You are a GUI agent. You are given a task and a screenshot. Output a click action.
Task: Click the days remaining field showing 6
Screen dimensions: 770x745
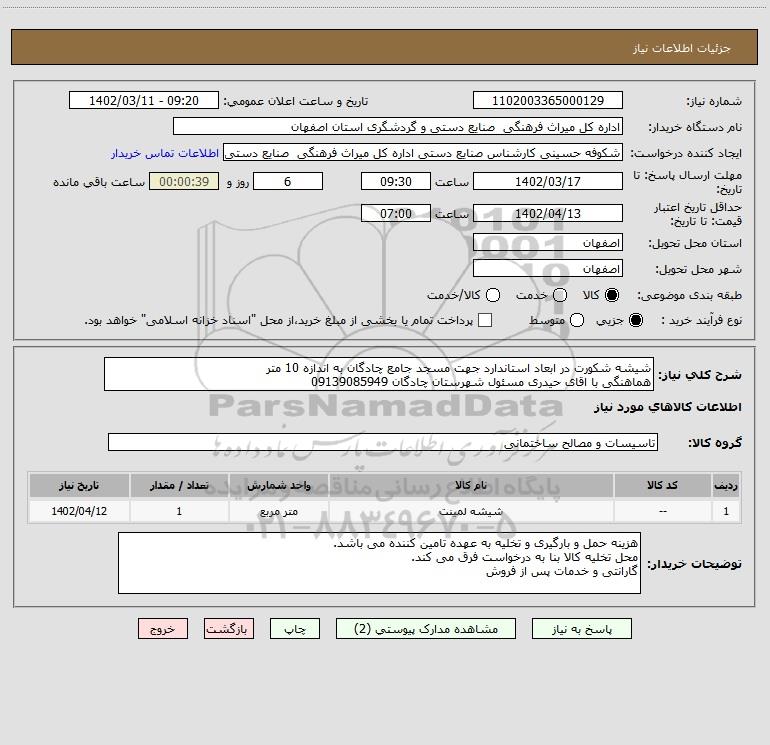[x=288, y=181]
